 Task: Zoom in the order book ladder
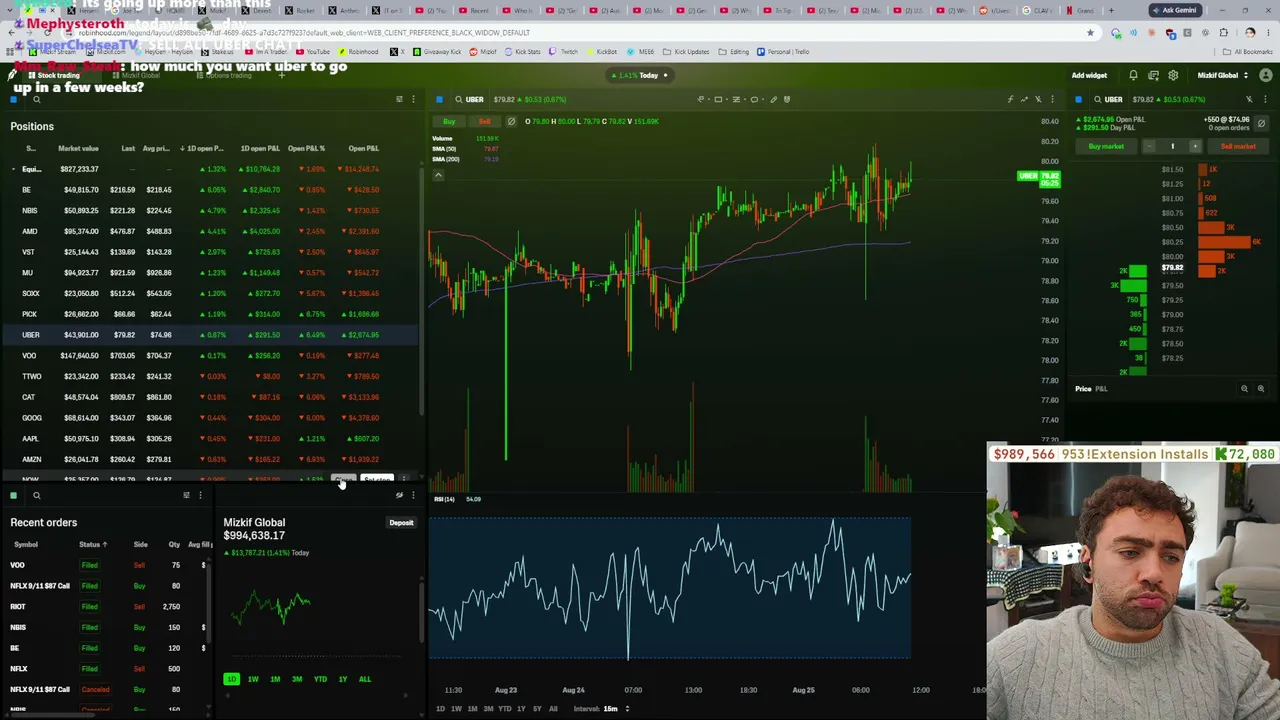pyautogui.click(x=1261, y=388)
